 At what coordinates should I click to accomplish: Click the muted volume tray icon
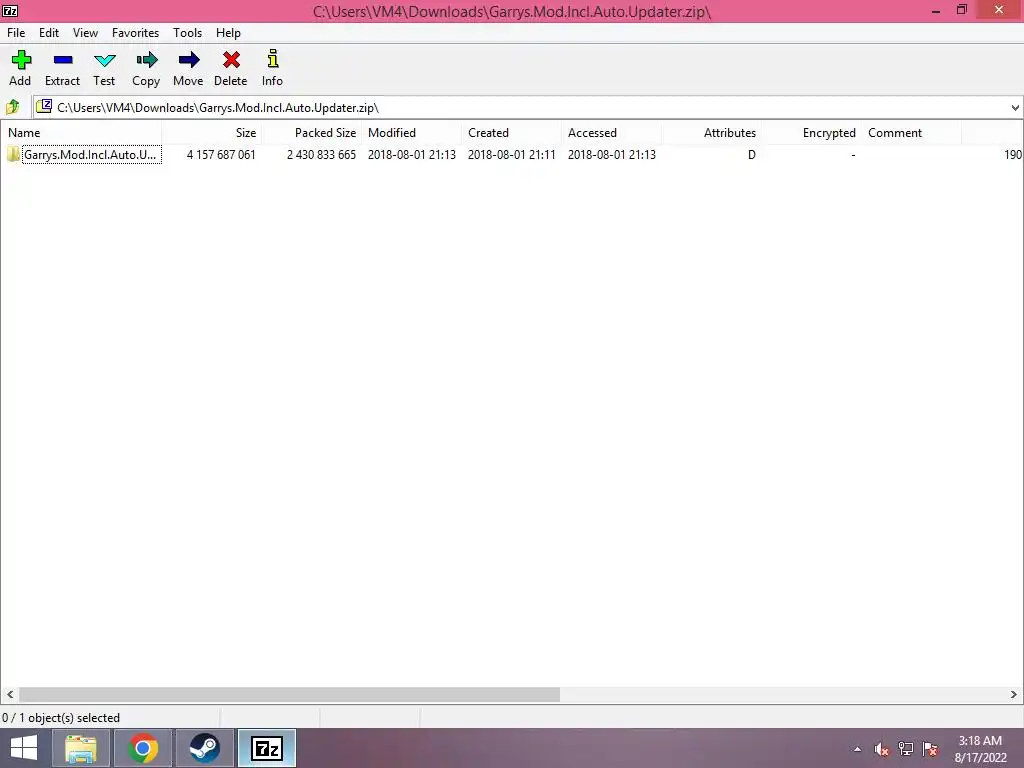882,749
